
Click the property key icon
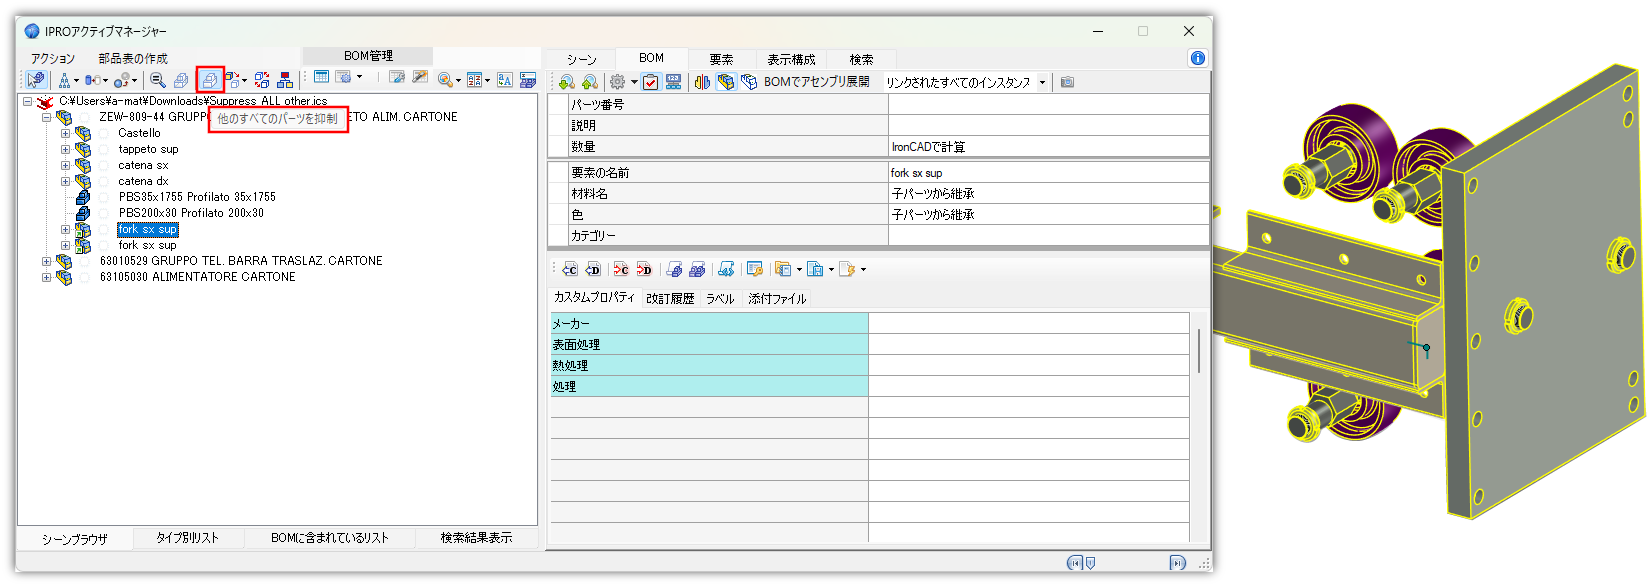(754, 269)
